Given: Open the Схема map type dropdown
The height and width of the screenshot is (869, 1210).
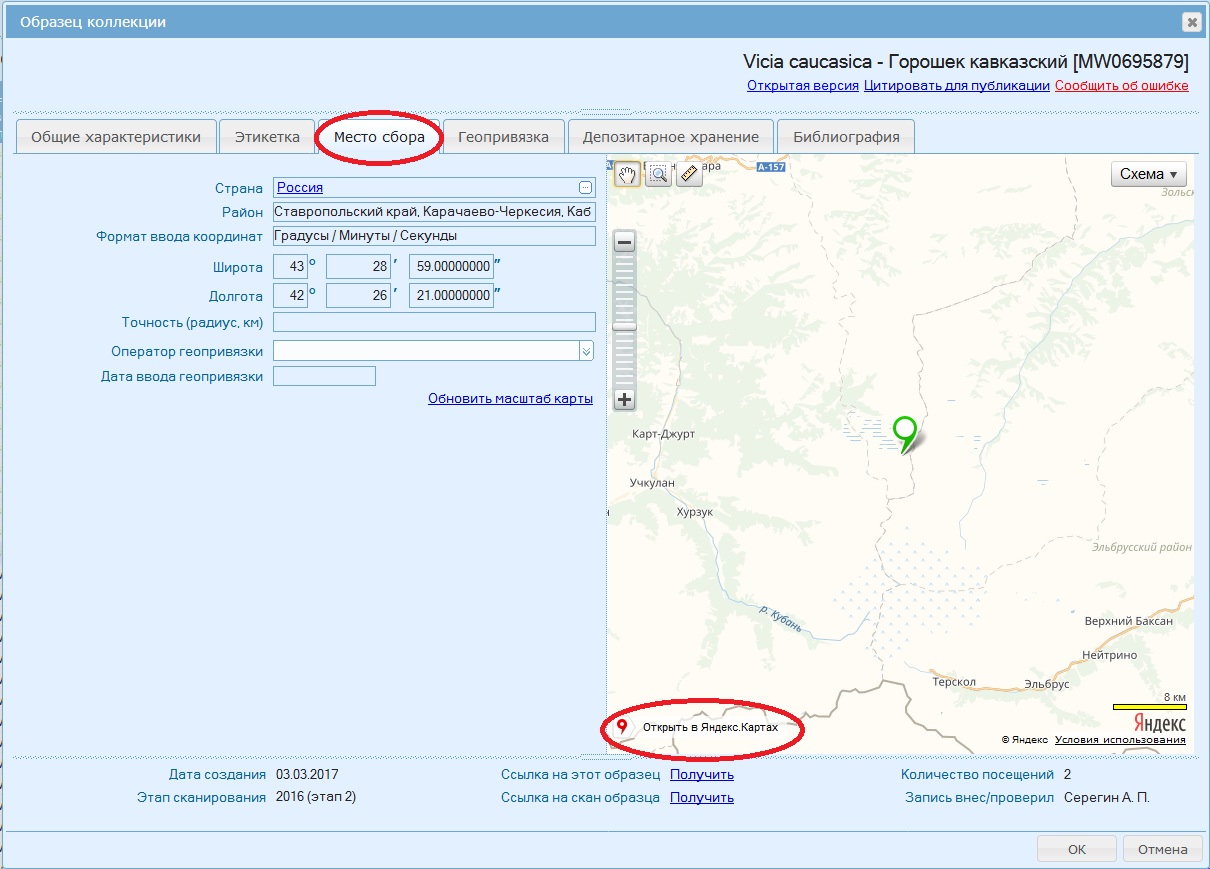Looking at the screenshot, I should point(1148,174).
